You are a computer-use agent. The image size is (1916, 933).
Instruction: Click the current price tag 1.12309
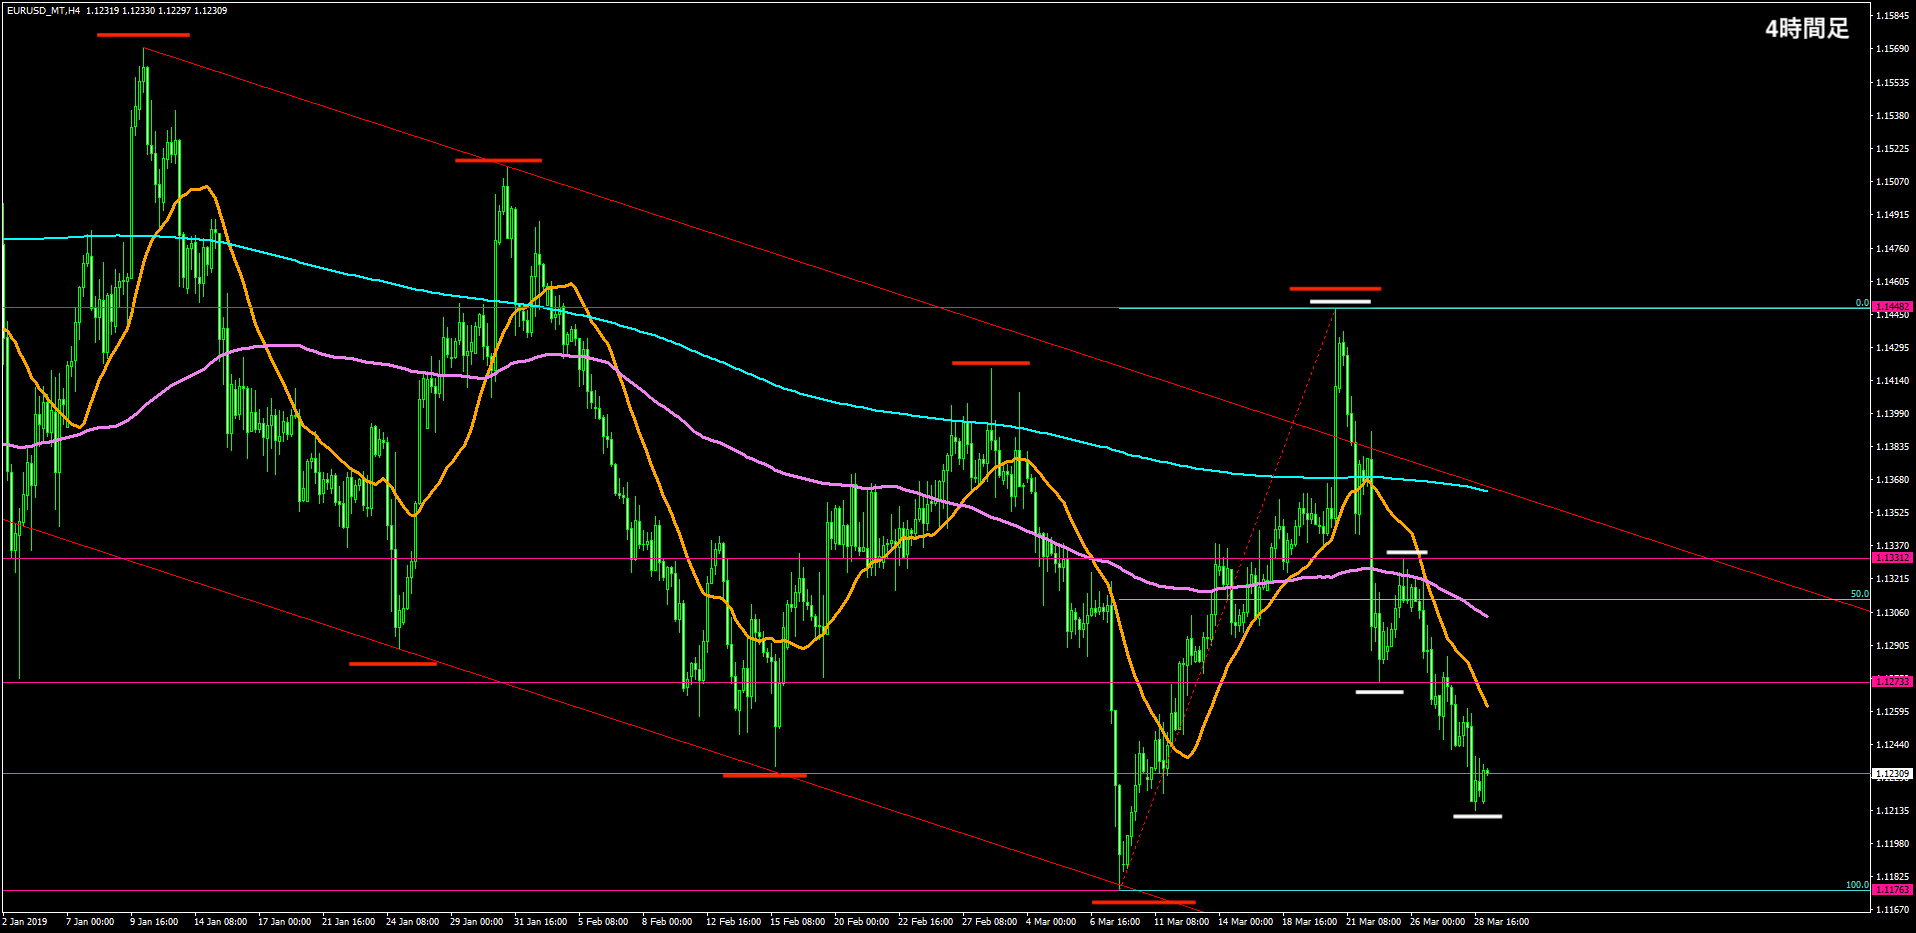coord(1892,774)
